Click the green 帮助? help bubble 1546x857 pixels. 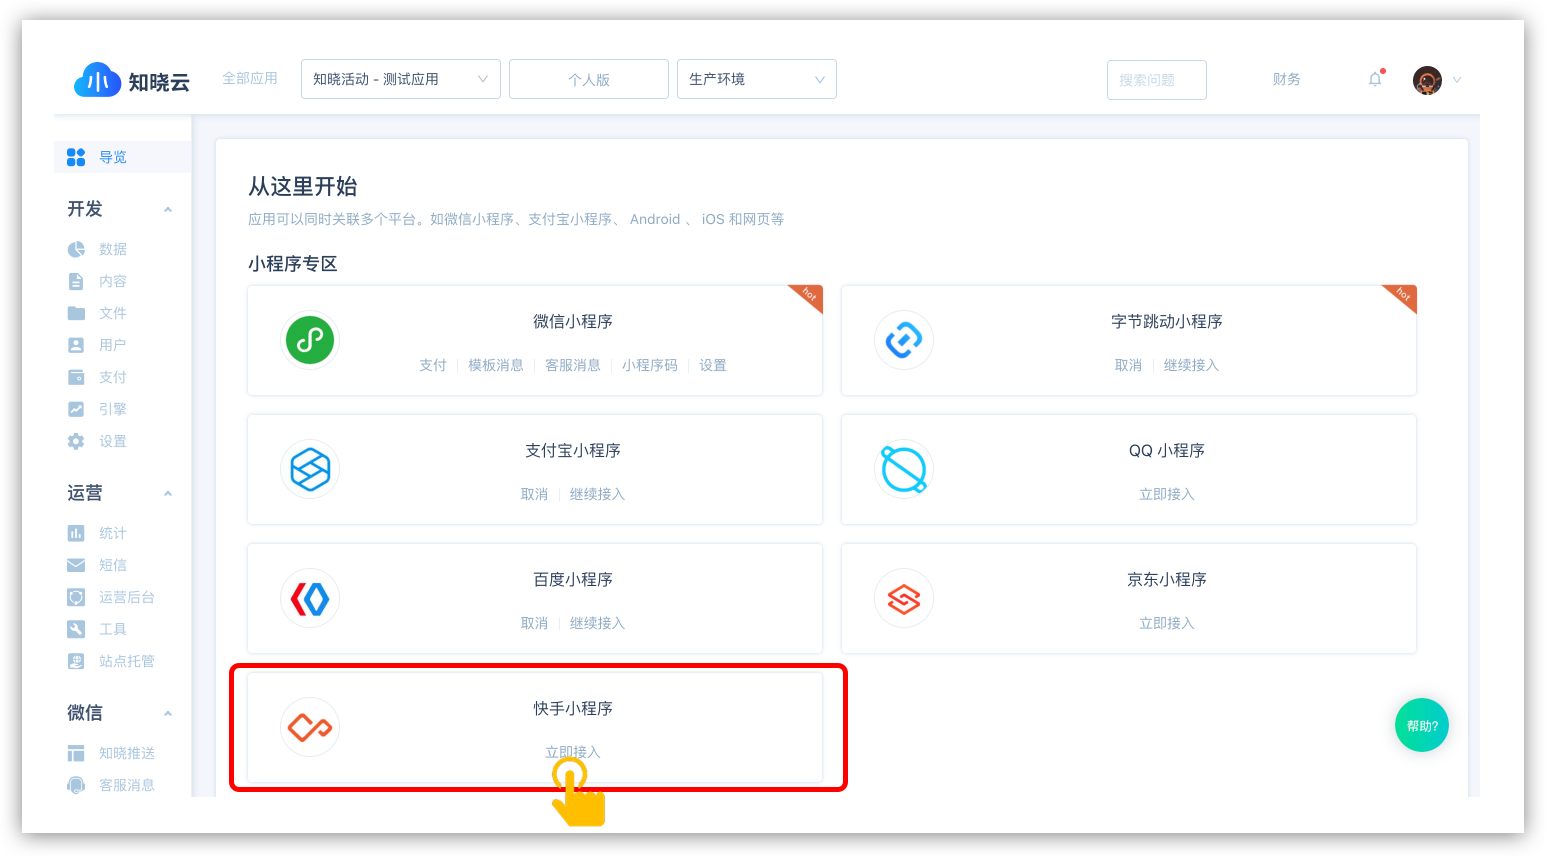[x=1422, y=725]
